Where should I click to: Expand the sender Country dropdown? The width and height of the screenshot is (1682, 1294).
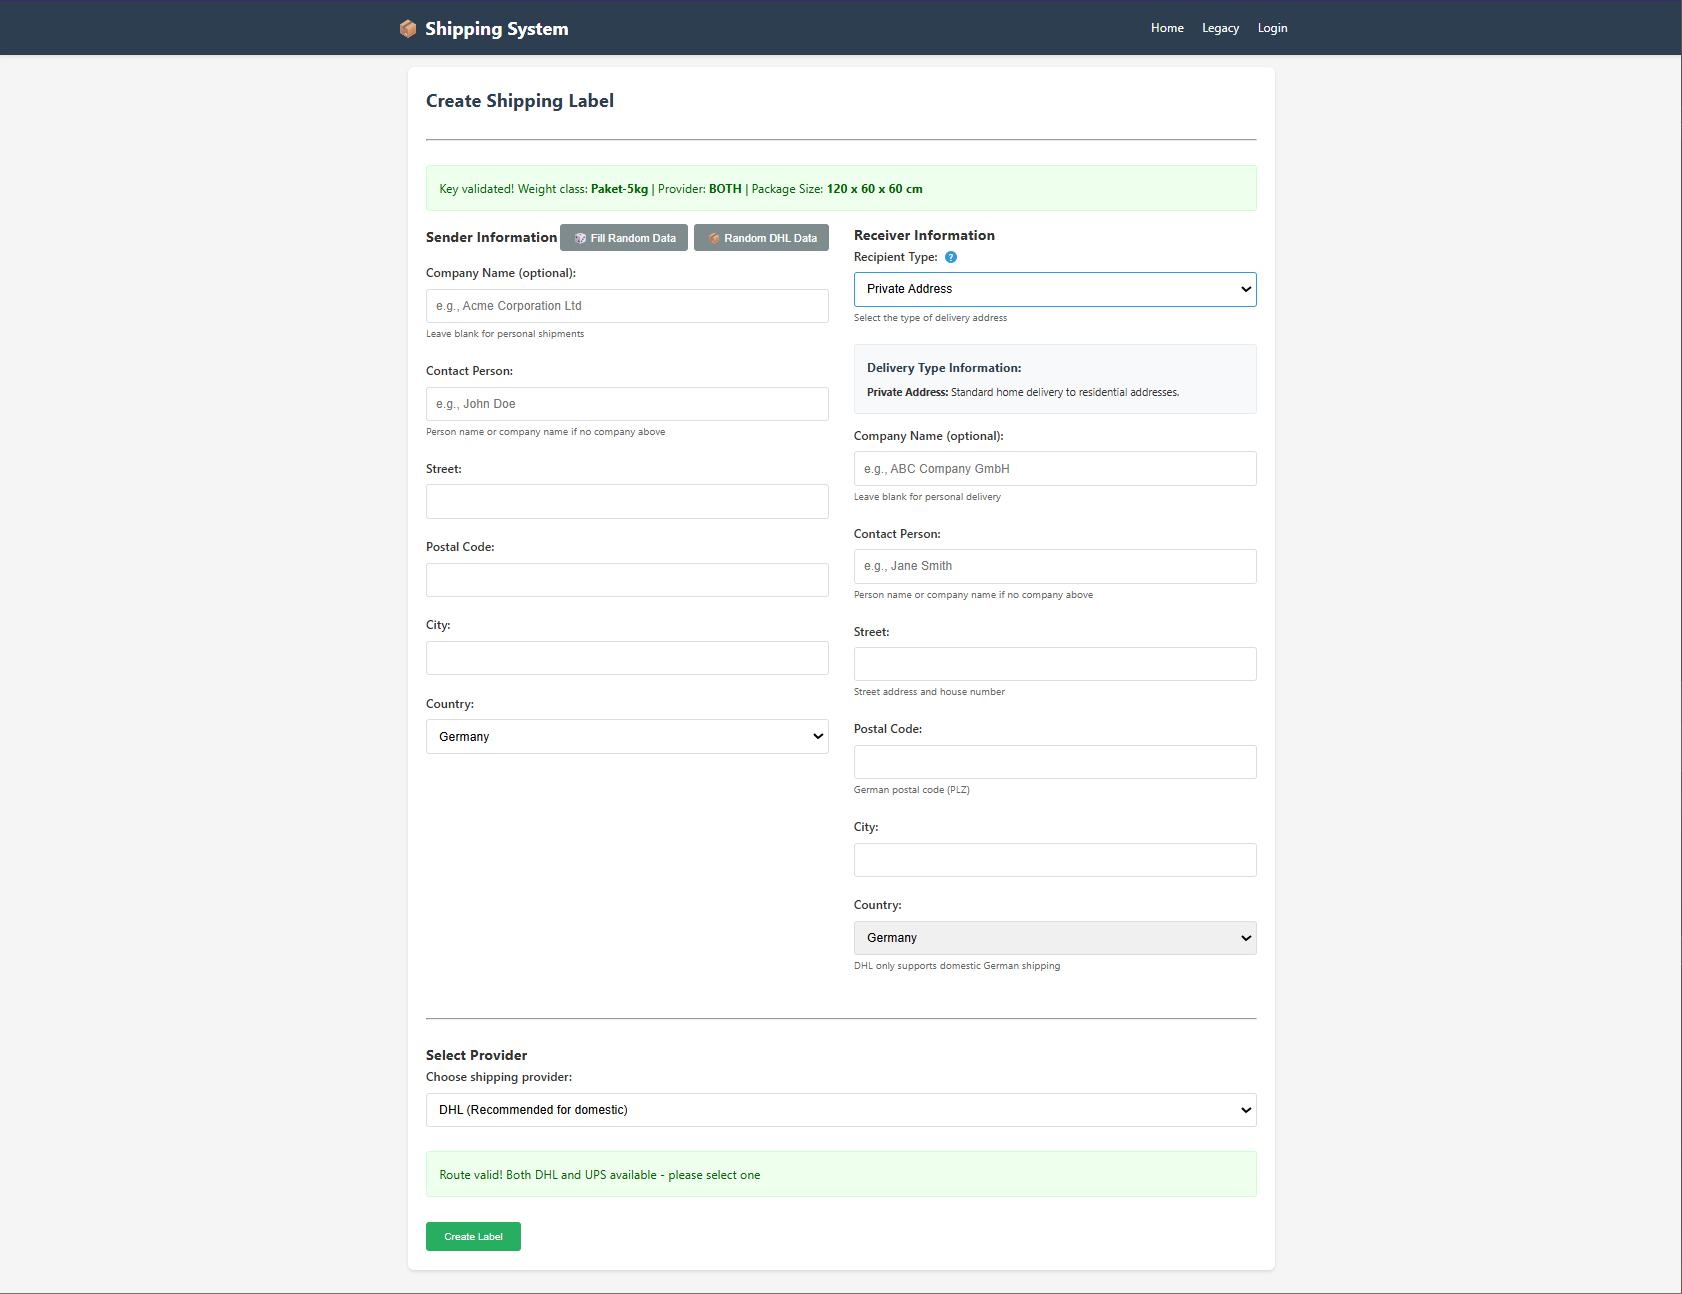627,736
